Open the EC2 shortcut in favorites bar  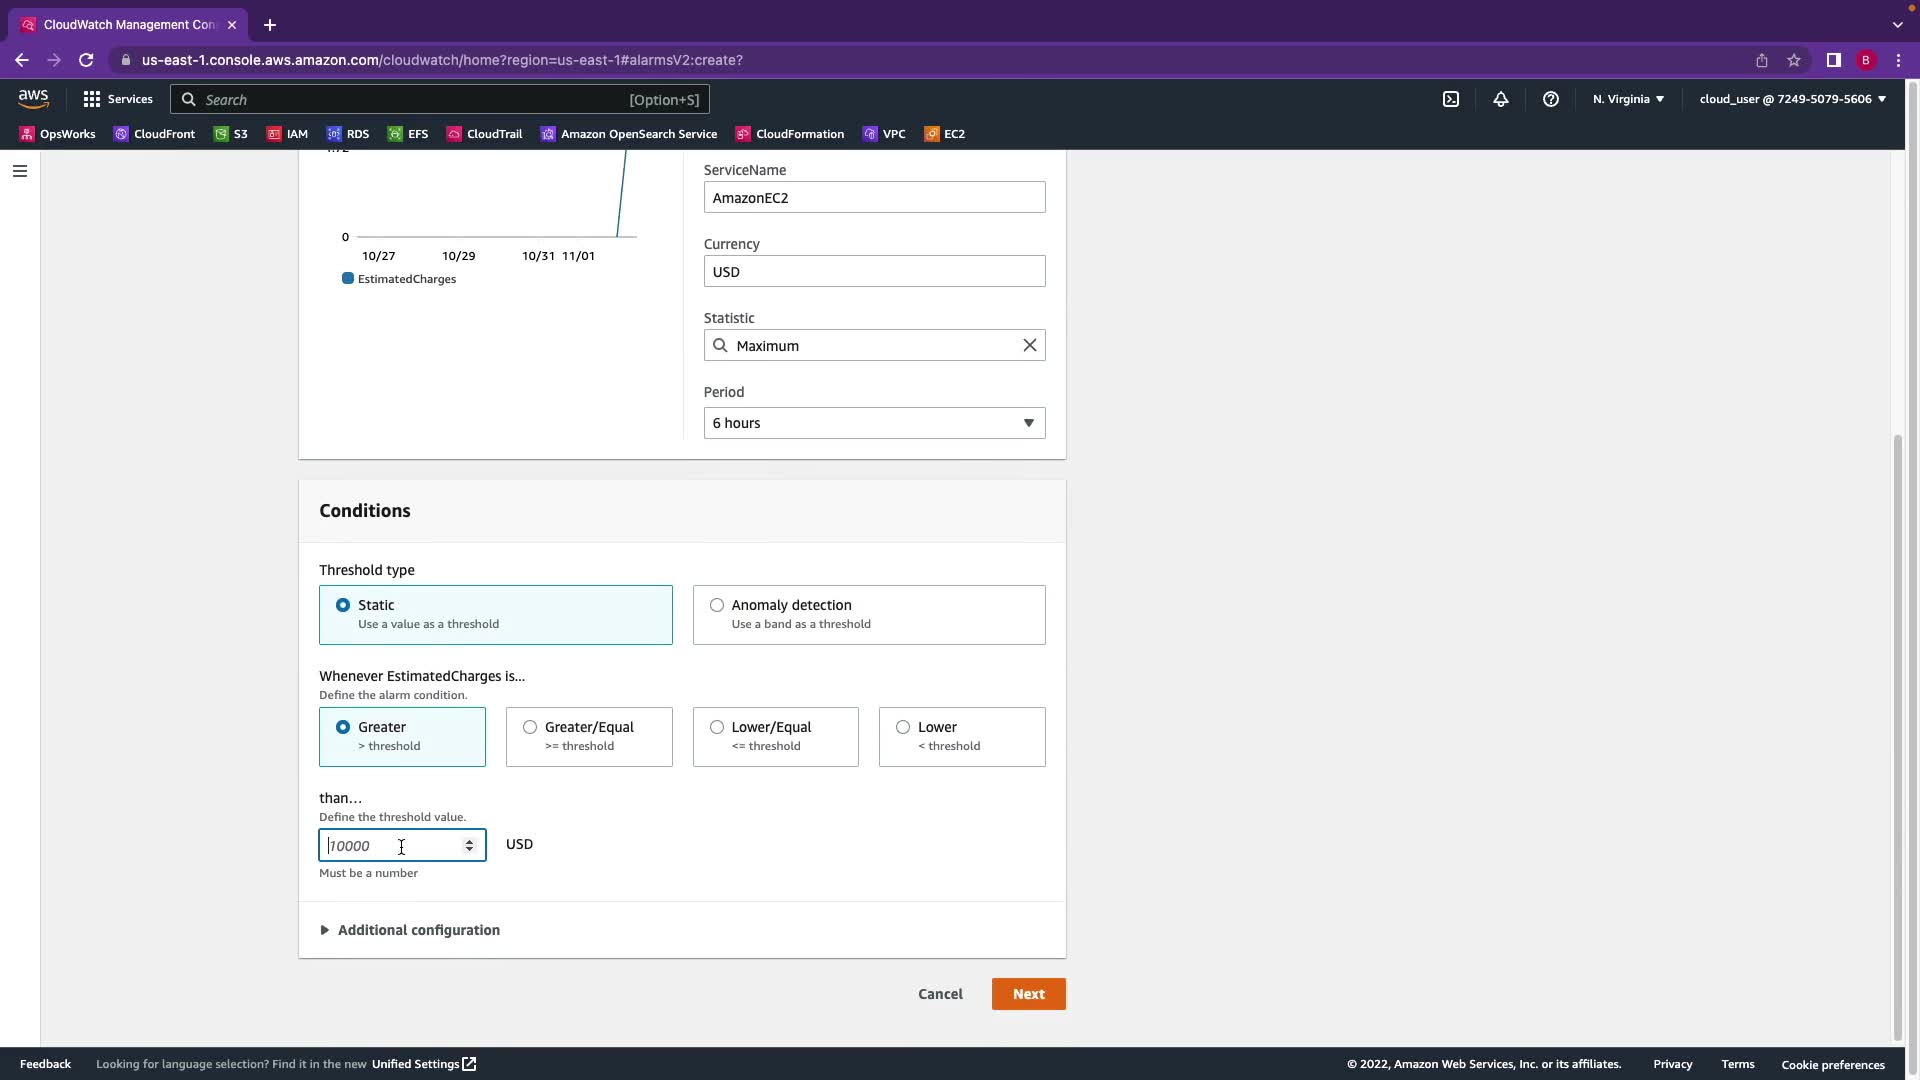(x=945, y=134)
